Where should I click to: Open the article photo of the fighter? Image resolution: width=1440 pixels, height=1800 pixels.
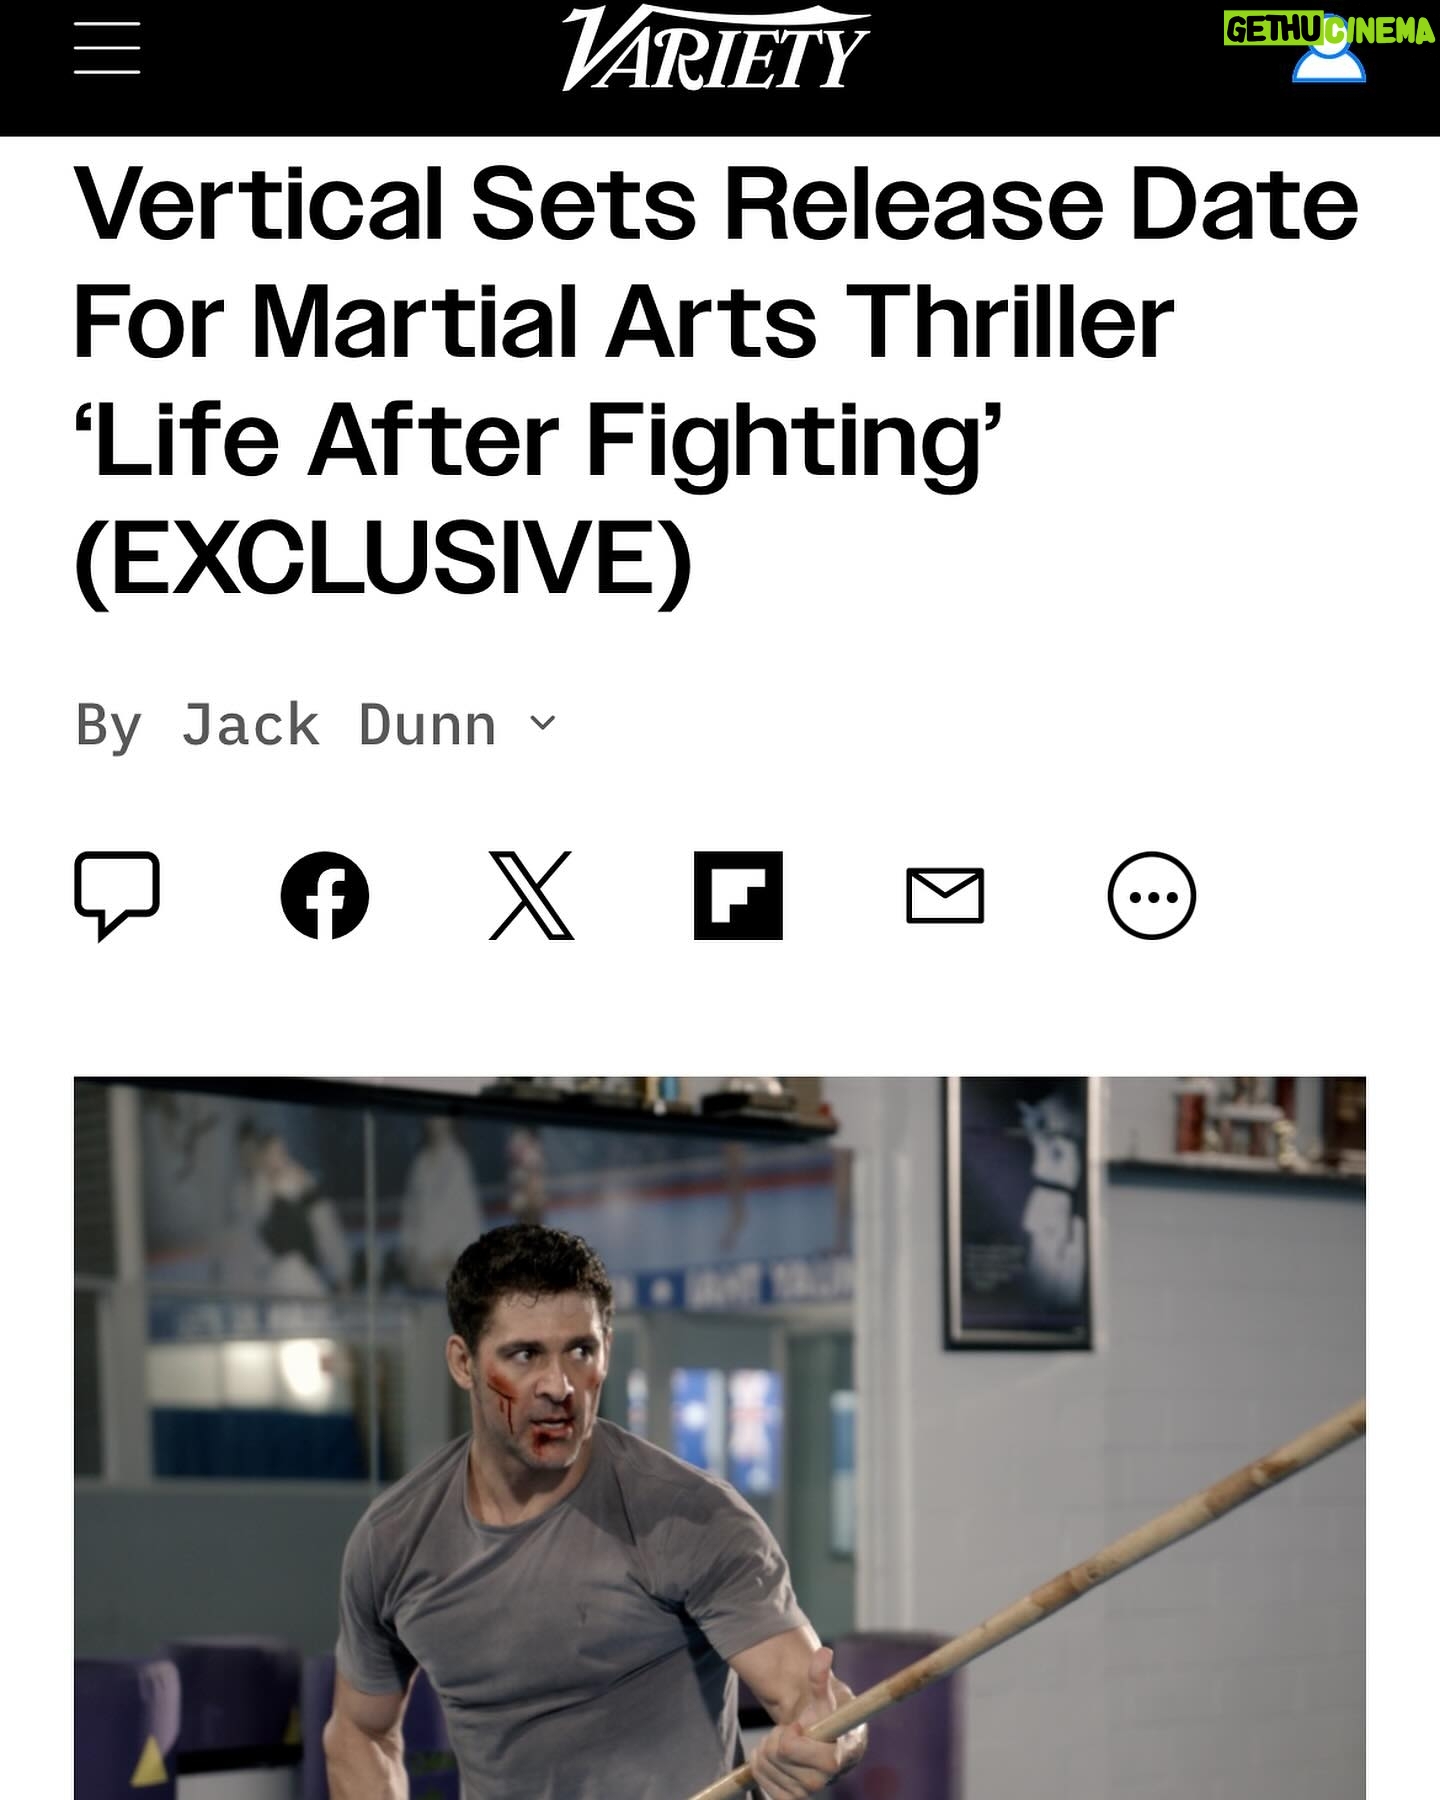point(720,1438)
